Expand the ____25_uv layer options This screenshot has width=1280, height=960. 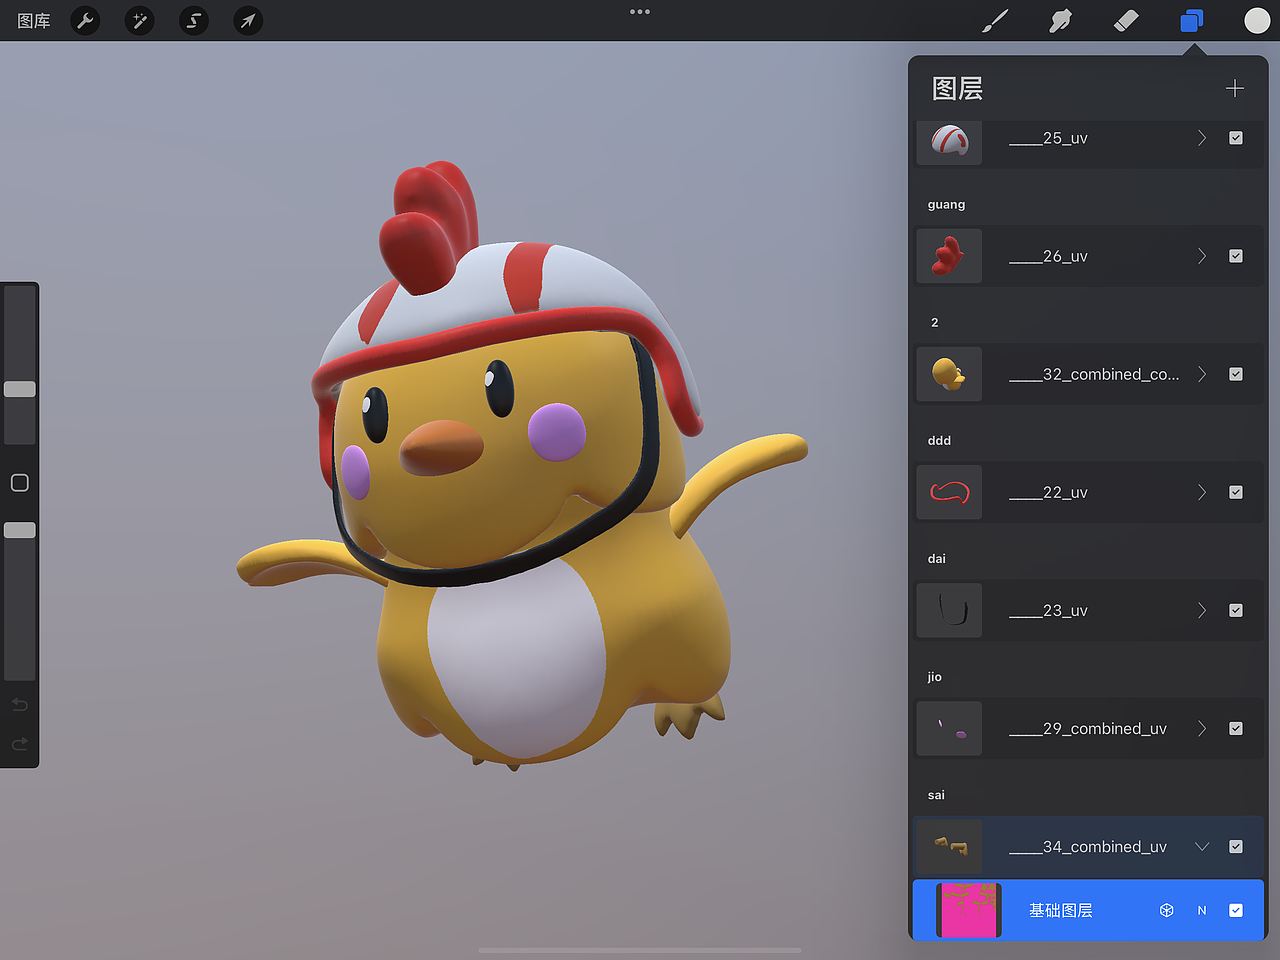tap(1202, 138)
